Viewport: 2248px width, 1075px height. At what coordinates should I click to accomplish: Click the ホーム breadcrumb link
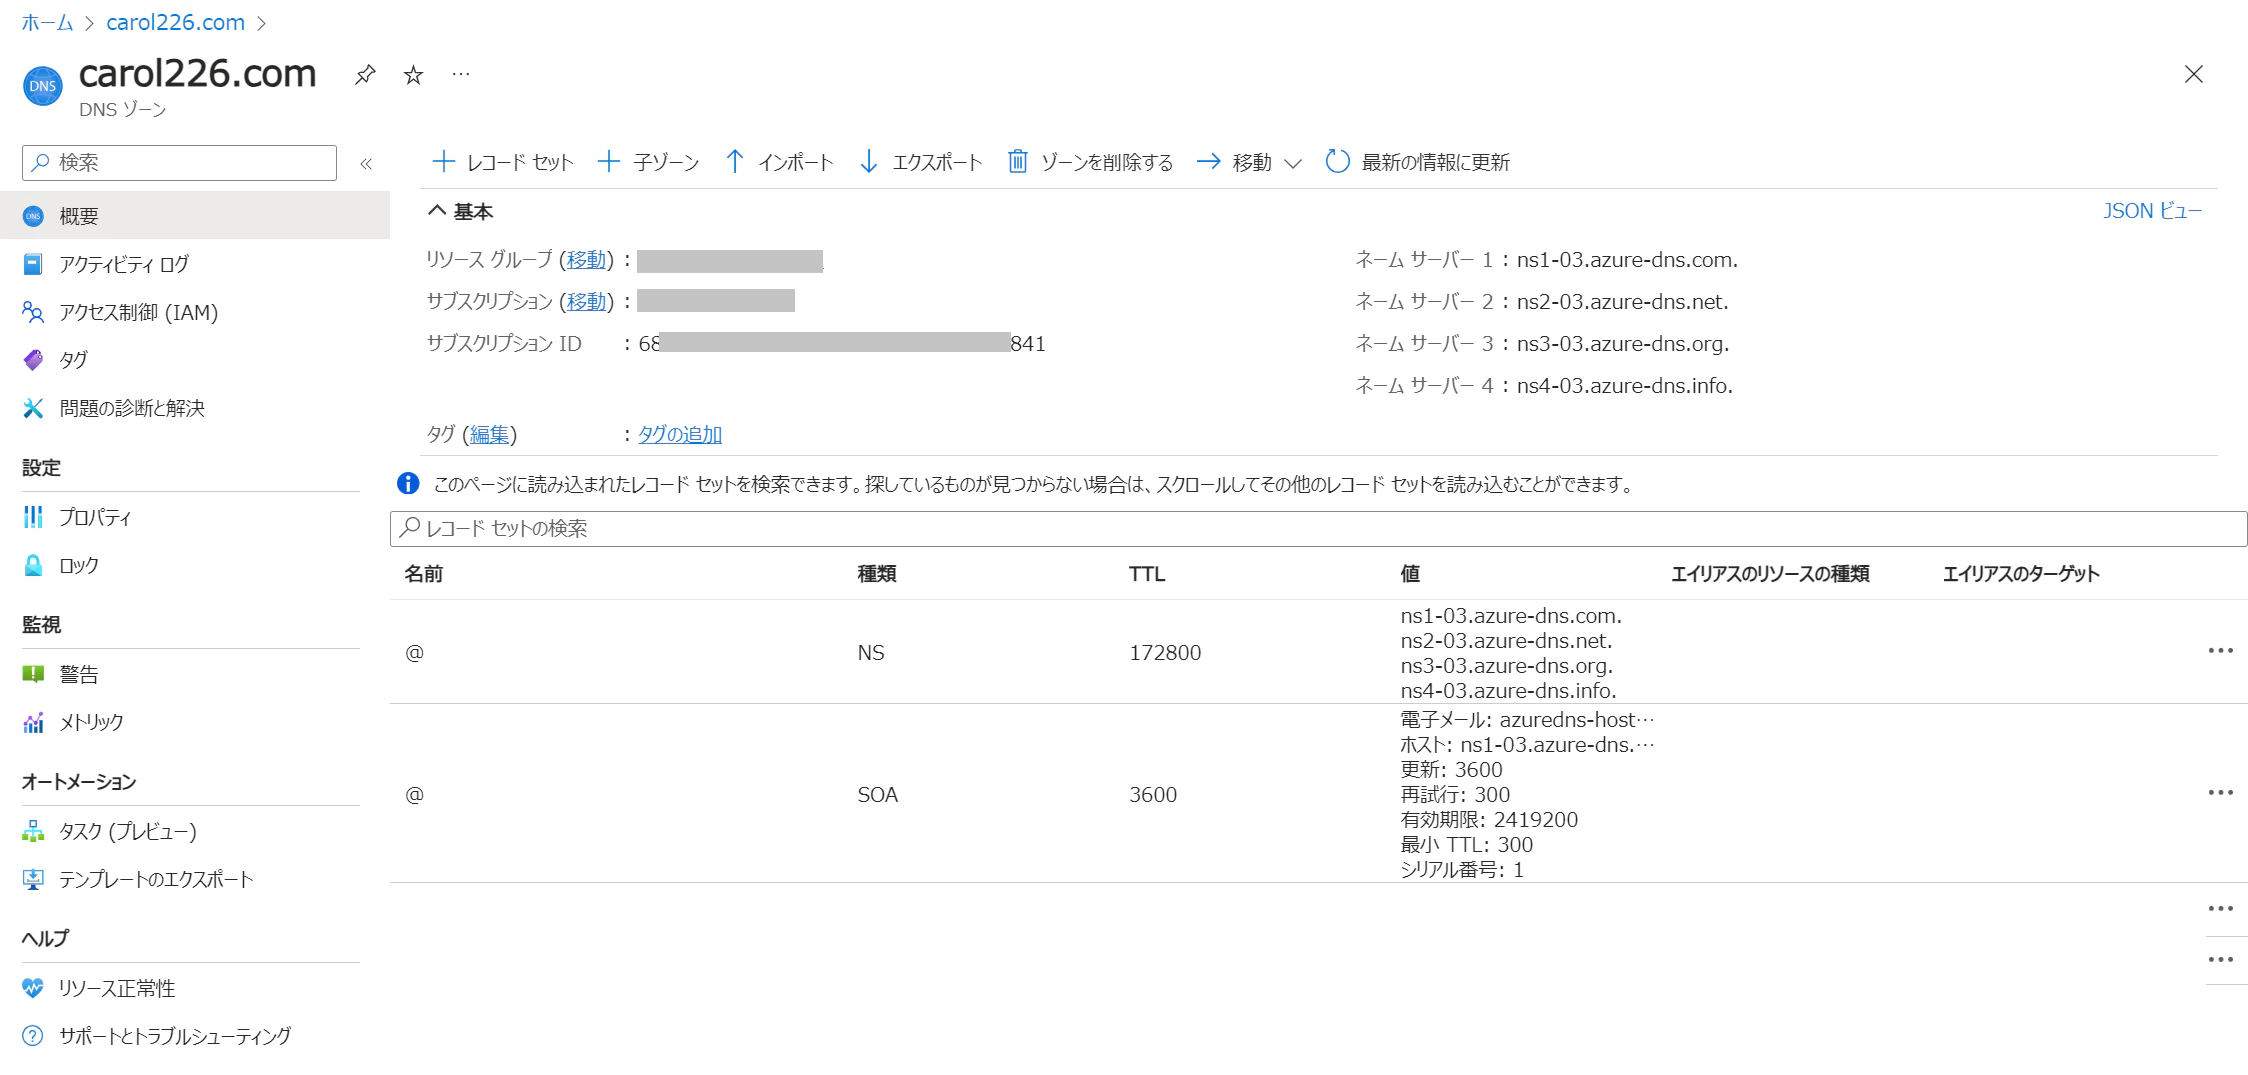click(47, 22)
